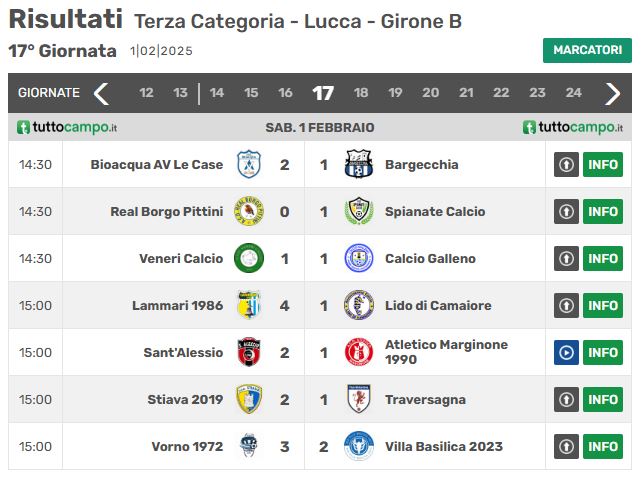Viewport: 641px width, 477px height.
Task: Click the Bargecchia team crest
Action: (359, 164)
